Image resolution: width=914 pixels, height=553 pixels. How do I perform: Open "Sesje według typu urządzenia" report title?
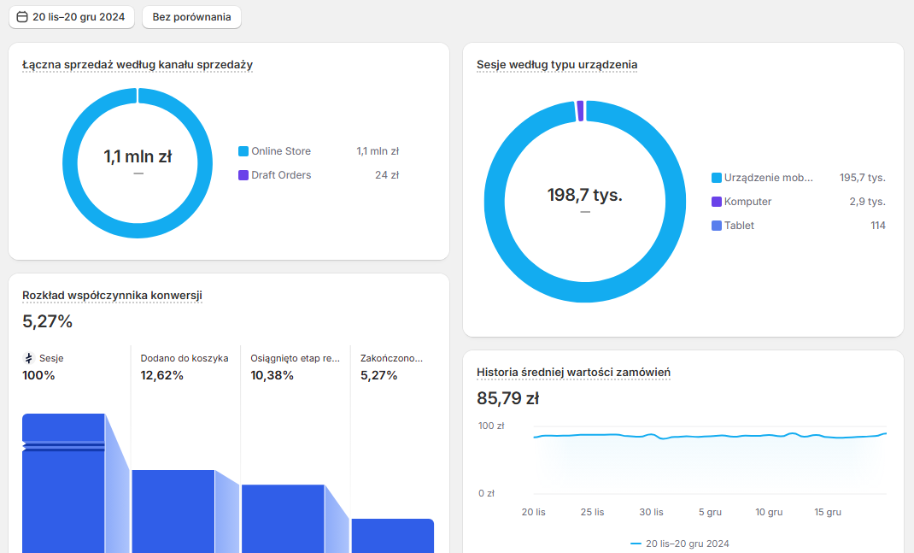click(x=556, y=65)
